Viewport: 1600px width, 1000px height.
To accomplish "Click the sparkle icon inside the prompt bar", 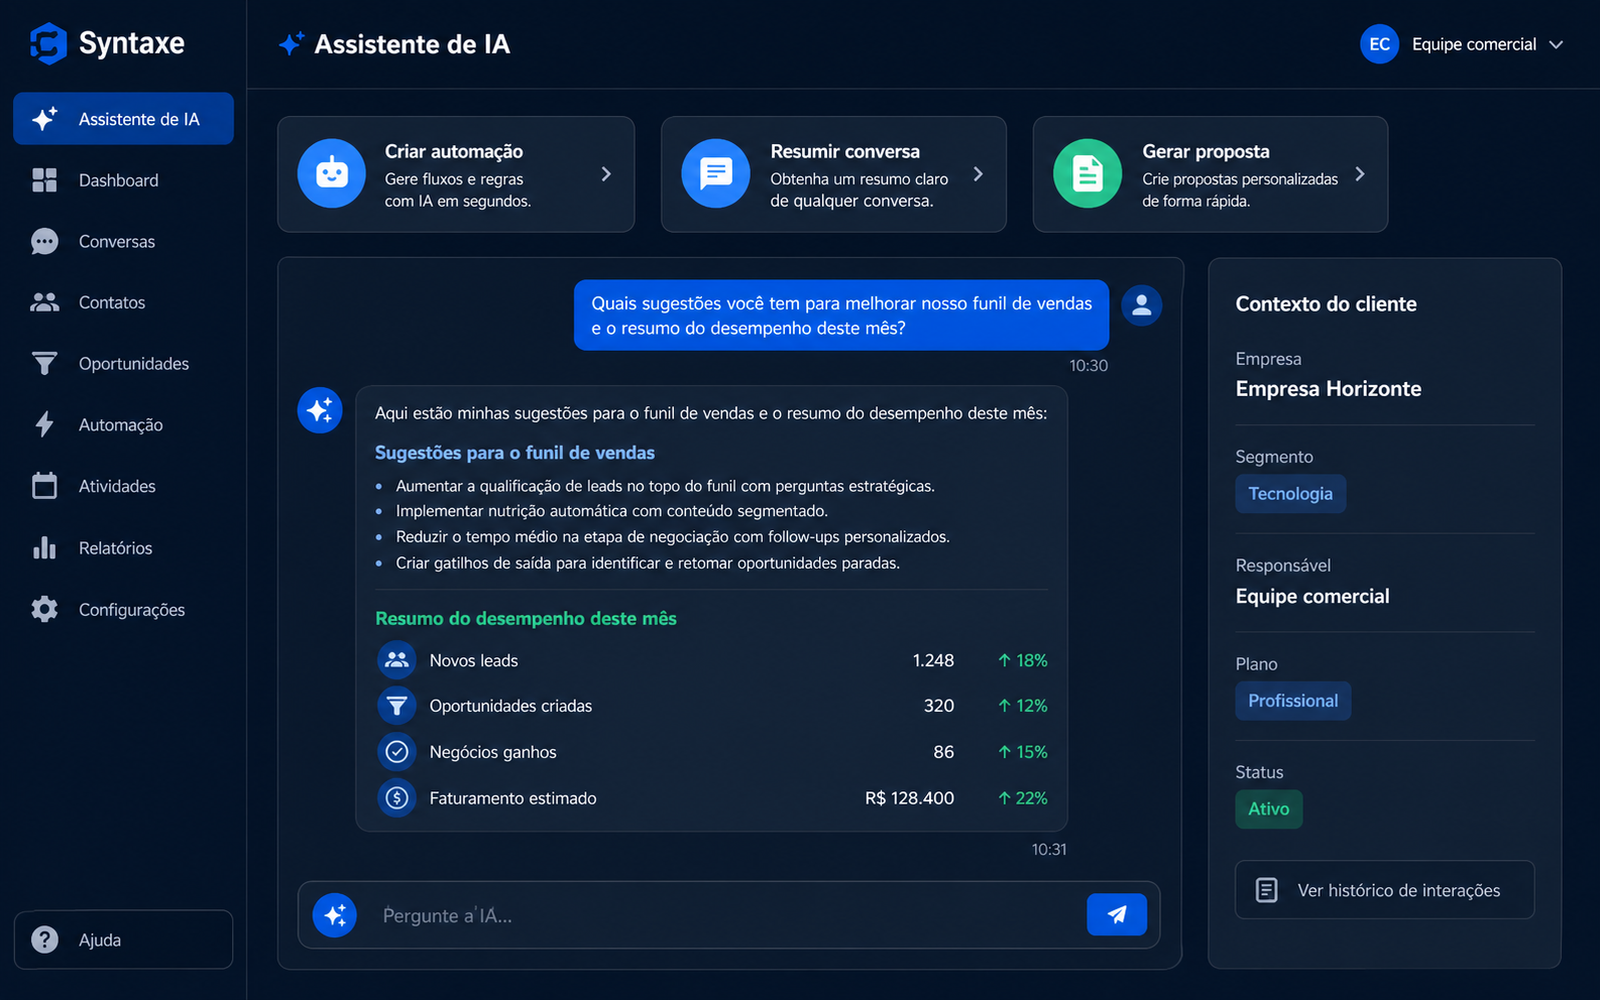I will pyautogui.click(x=335, y=915).
